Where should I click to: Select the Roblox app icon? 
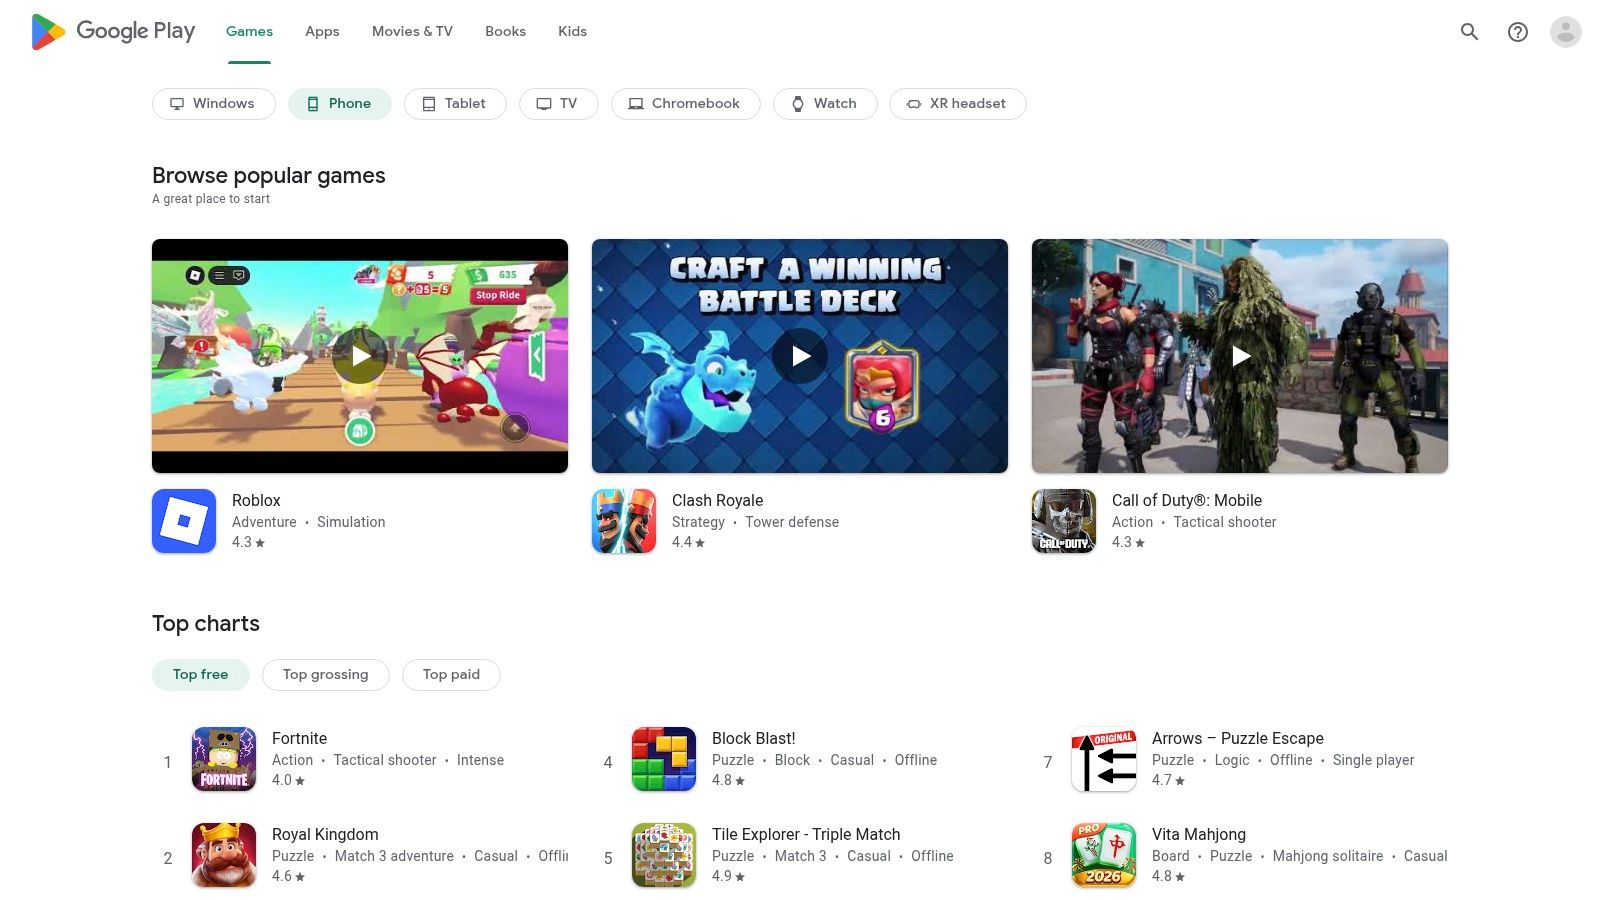(184, 520)
